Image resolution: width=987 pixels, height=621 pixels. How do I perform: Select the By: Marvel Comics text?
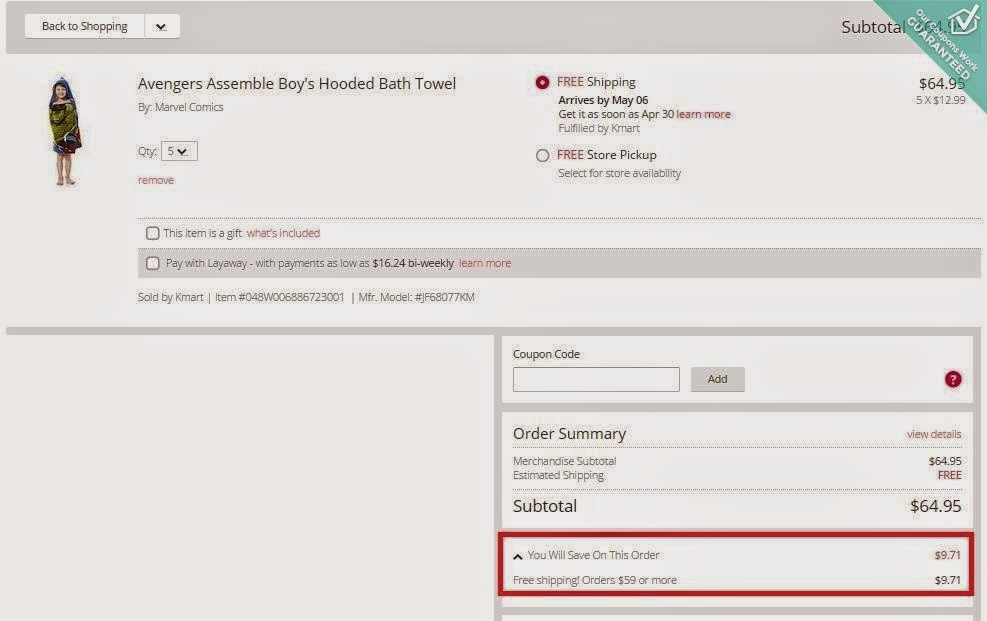tap(181, 107)
